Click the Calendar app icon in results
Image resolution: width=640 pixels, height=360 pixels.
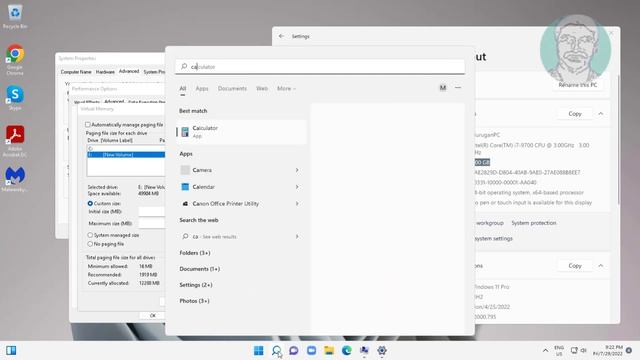pos(185,187)
